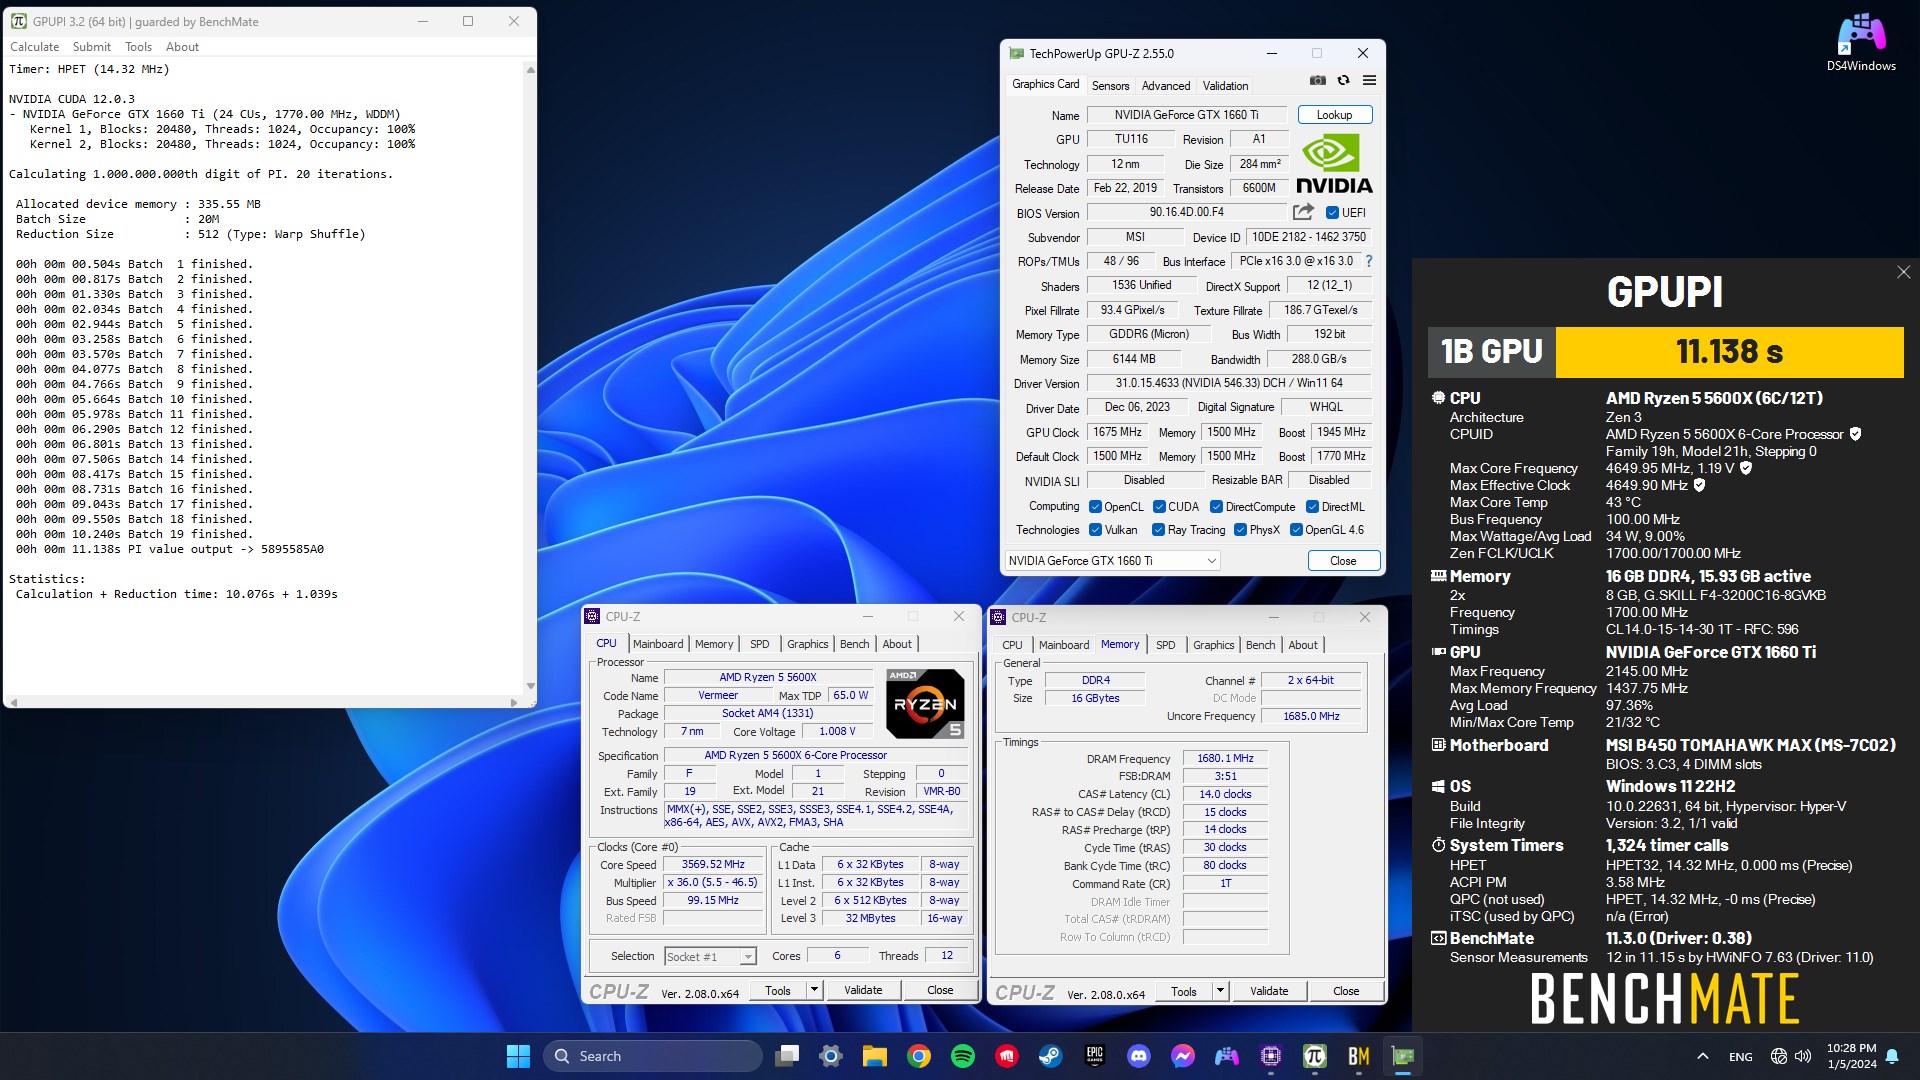Toggle the DirectCompute checkbox
The height and width of the screenshot is (1080, 1920).
[1217, 507]
